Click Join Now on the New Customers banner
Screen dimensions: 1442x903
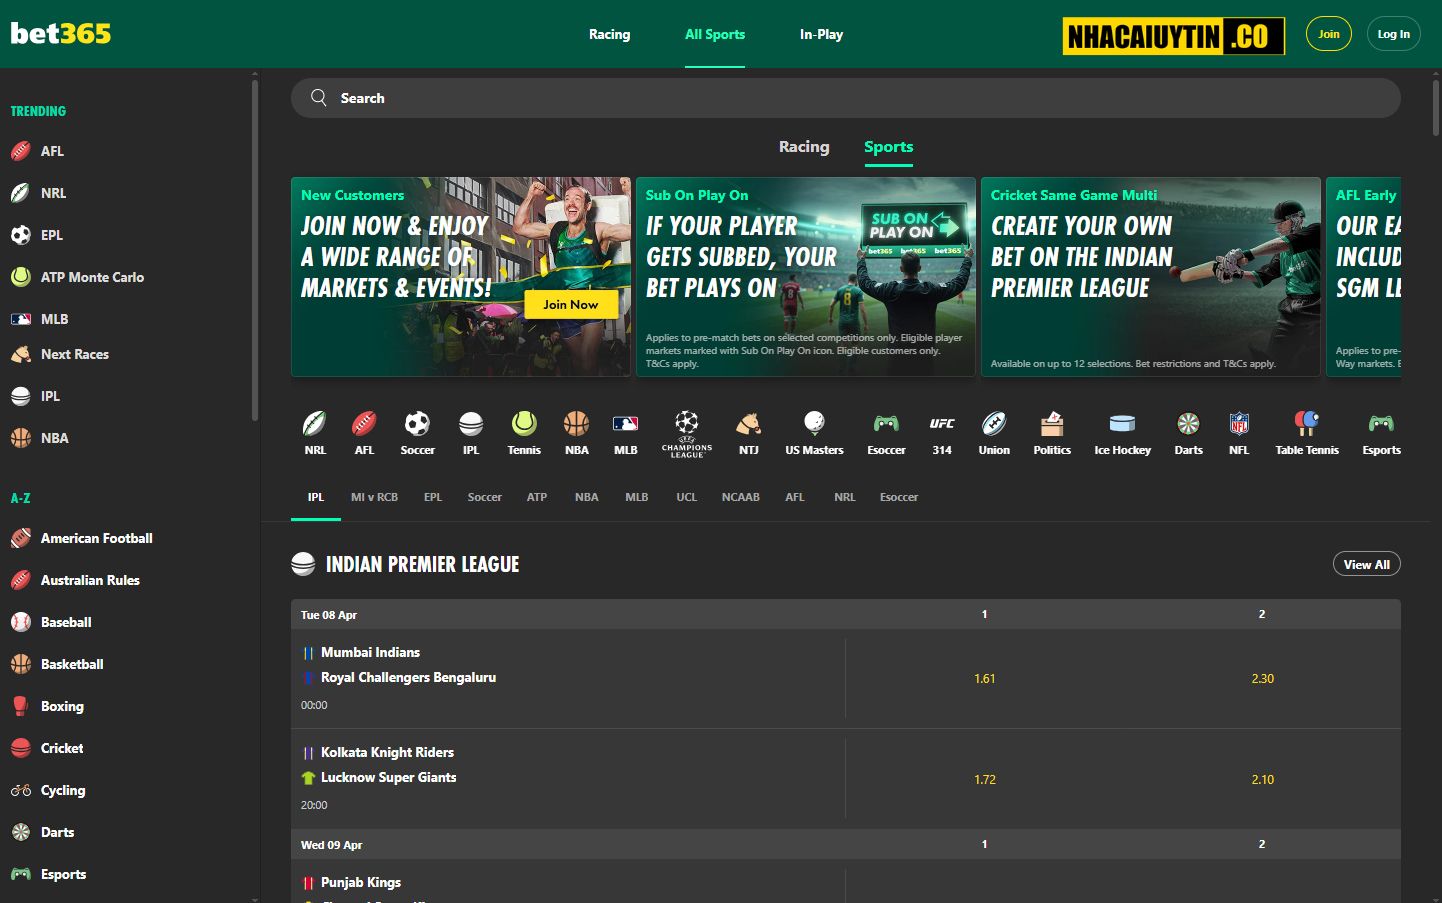570,304
